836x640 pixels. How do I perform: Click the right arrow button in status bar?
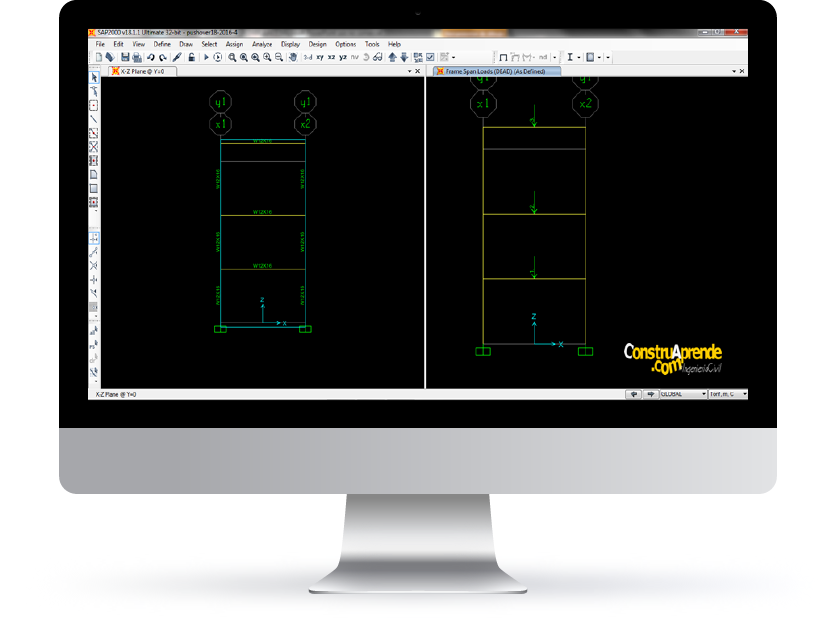coord(650,394)
